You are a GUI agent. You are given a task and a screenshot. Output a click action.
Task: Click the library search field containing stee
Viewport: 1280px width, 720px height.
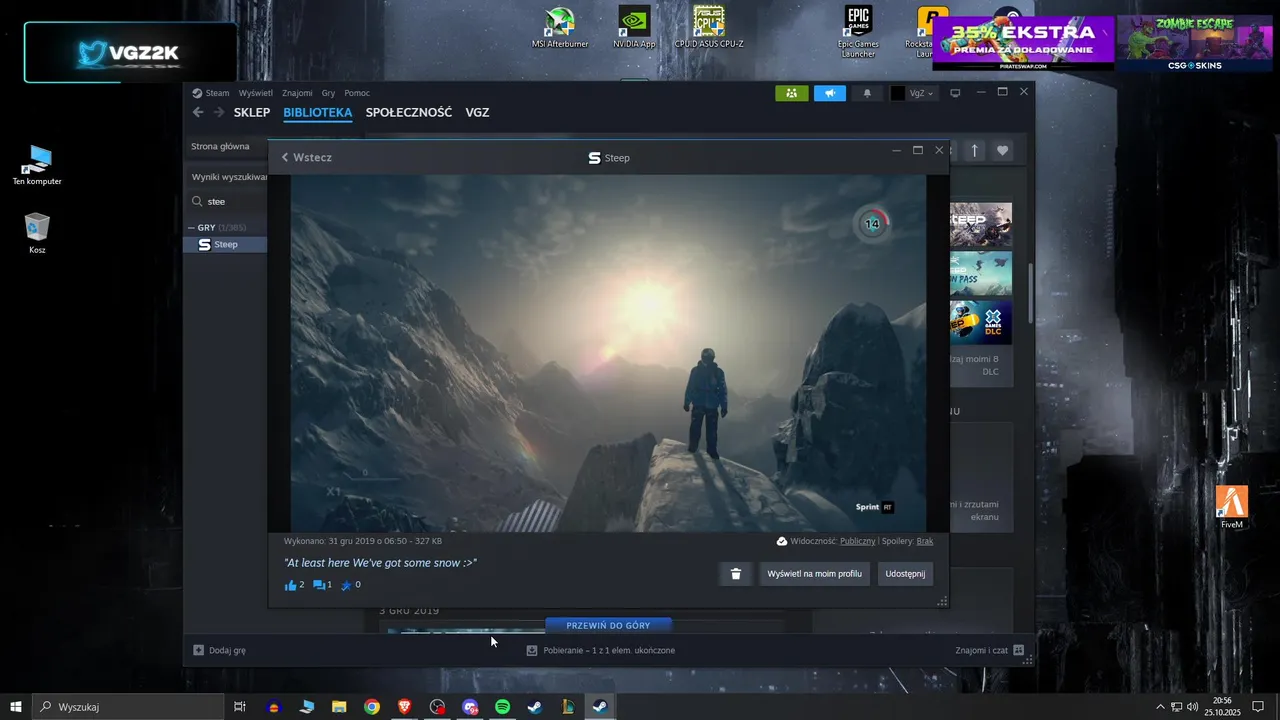(x=227, y=201)
